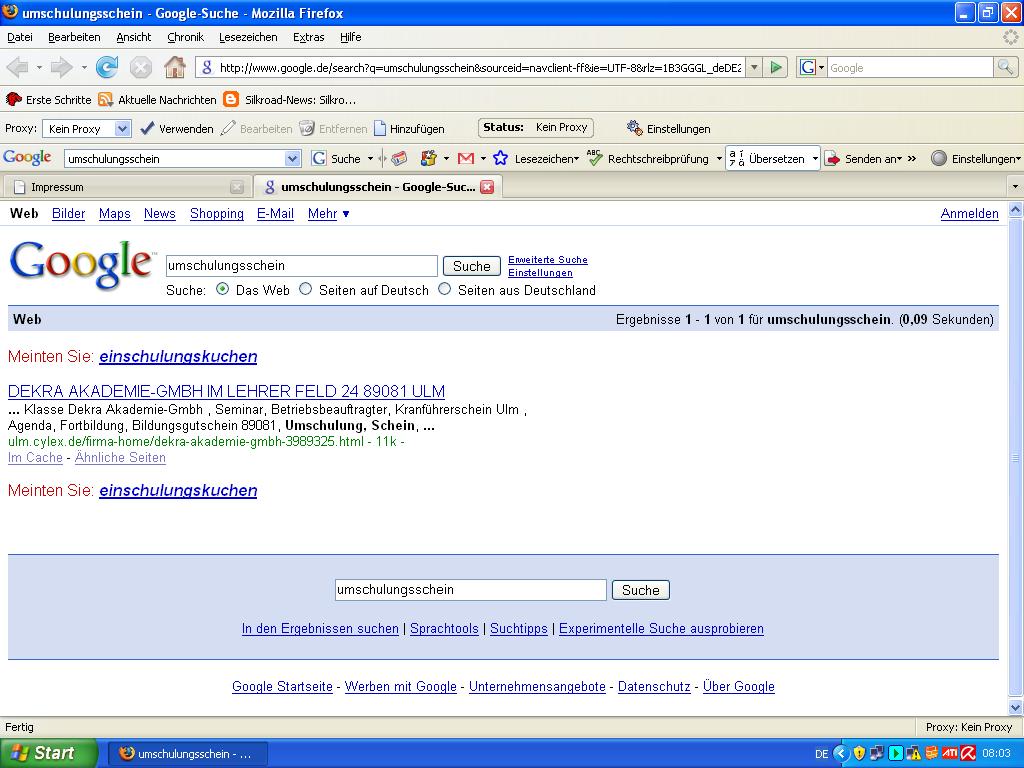The image size is (1024, 768).
Task: Go to the Home page icon
Action: pyautogui.click(x=175, y=67)
